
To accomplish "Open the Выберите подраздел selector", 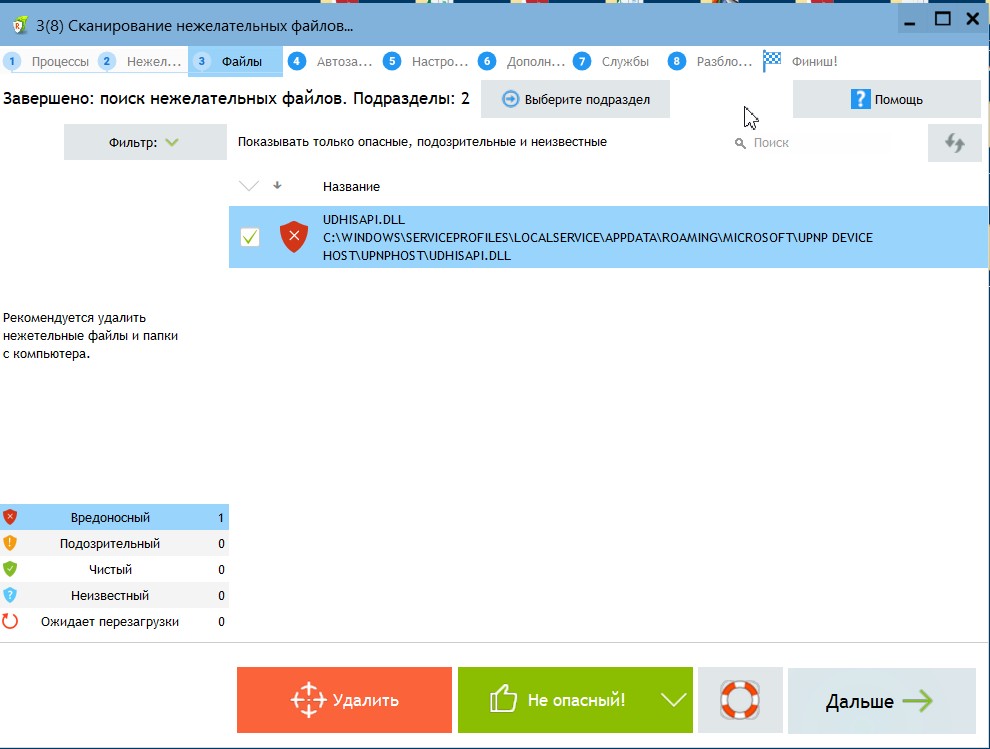I will (575, 100).
